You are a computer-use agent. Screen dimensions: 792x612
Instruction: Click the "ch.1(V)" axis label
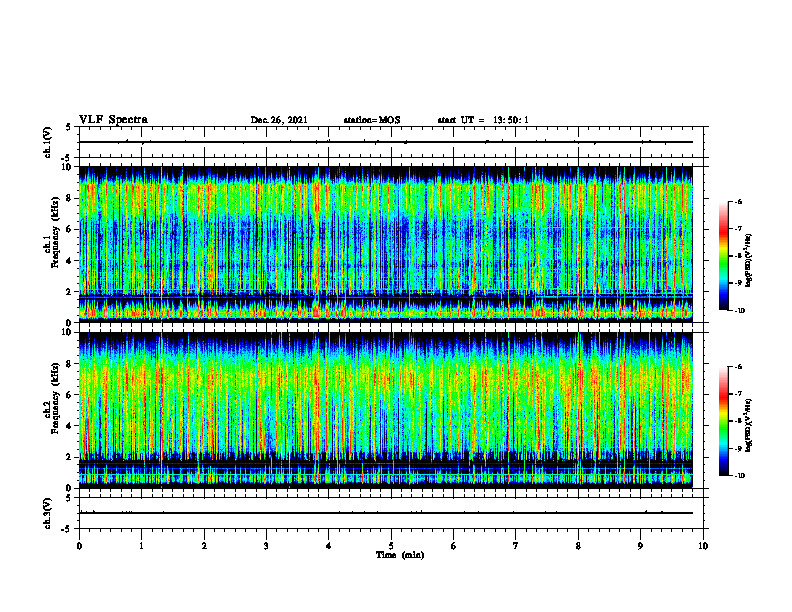[x=47, y=142]
